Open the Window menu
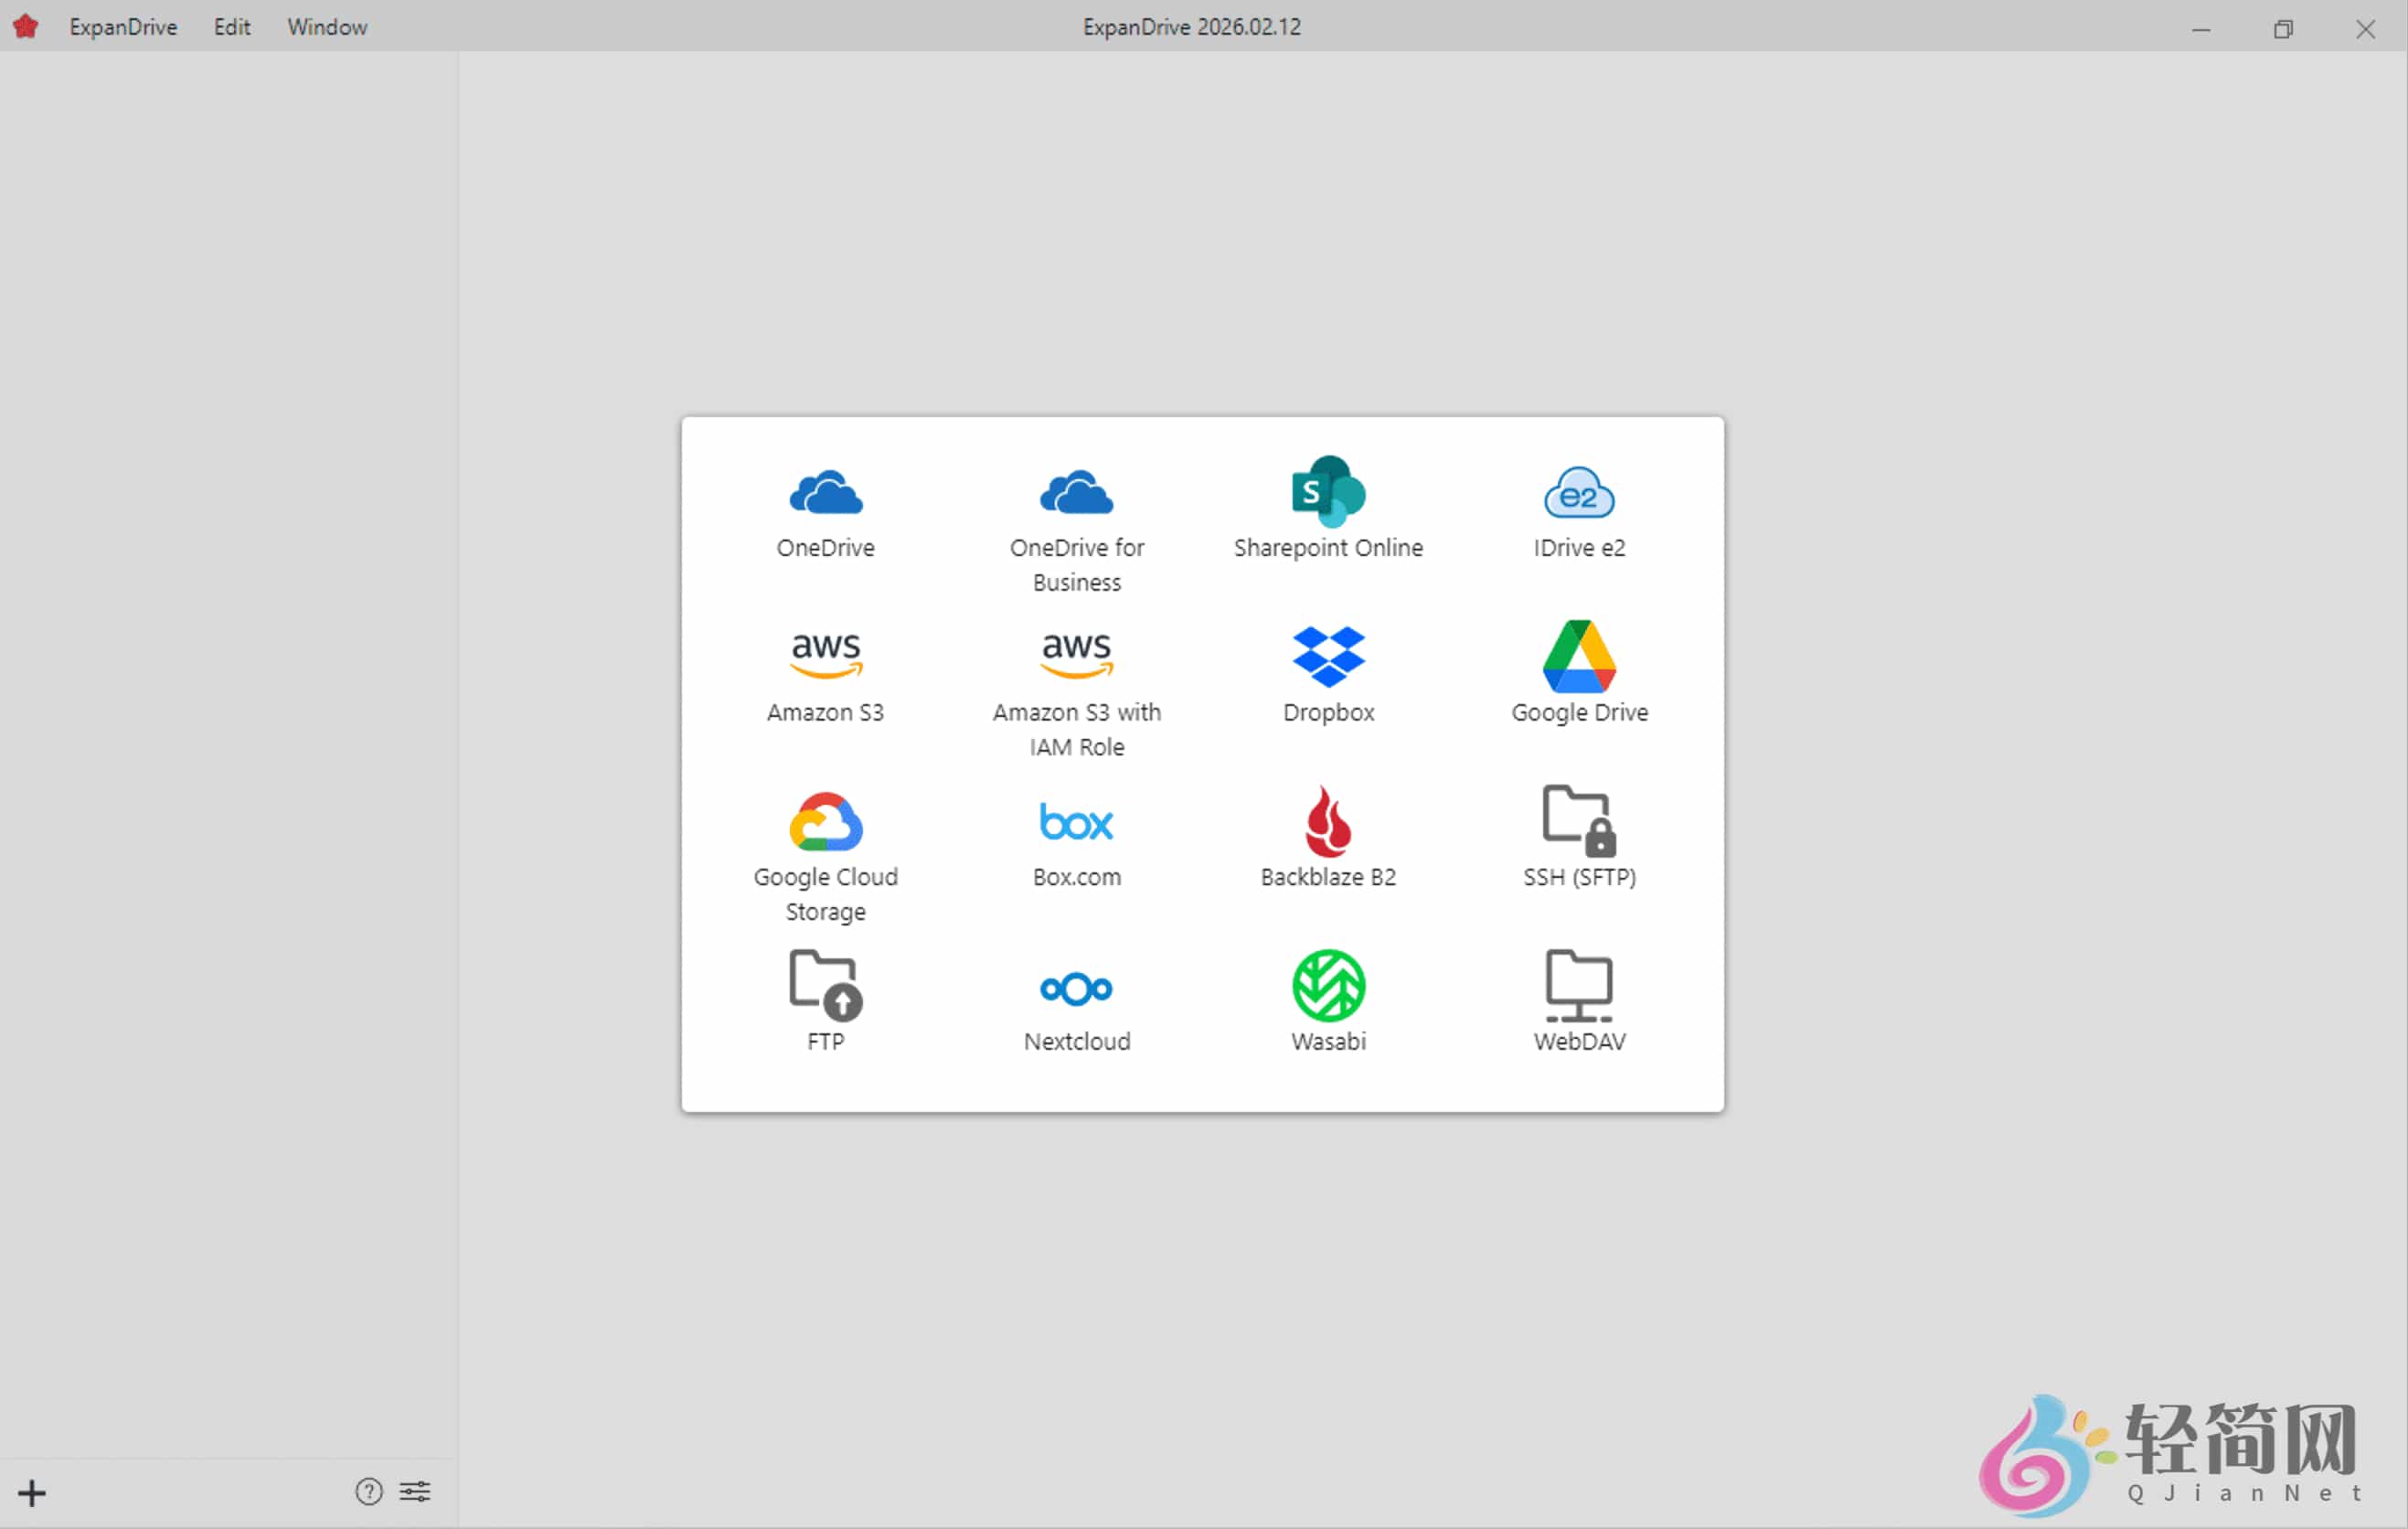 point(327,27)
